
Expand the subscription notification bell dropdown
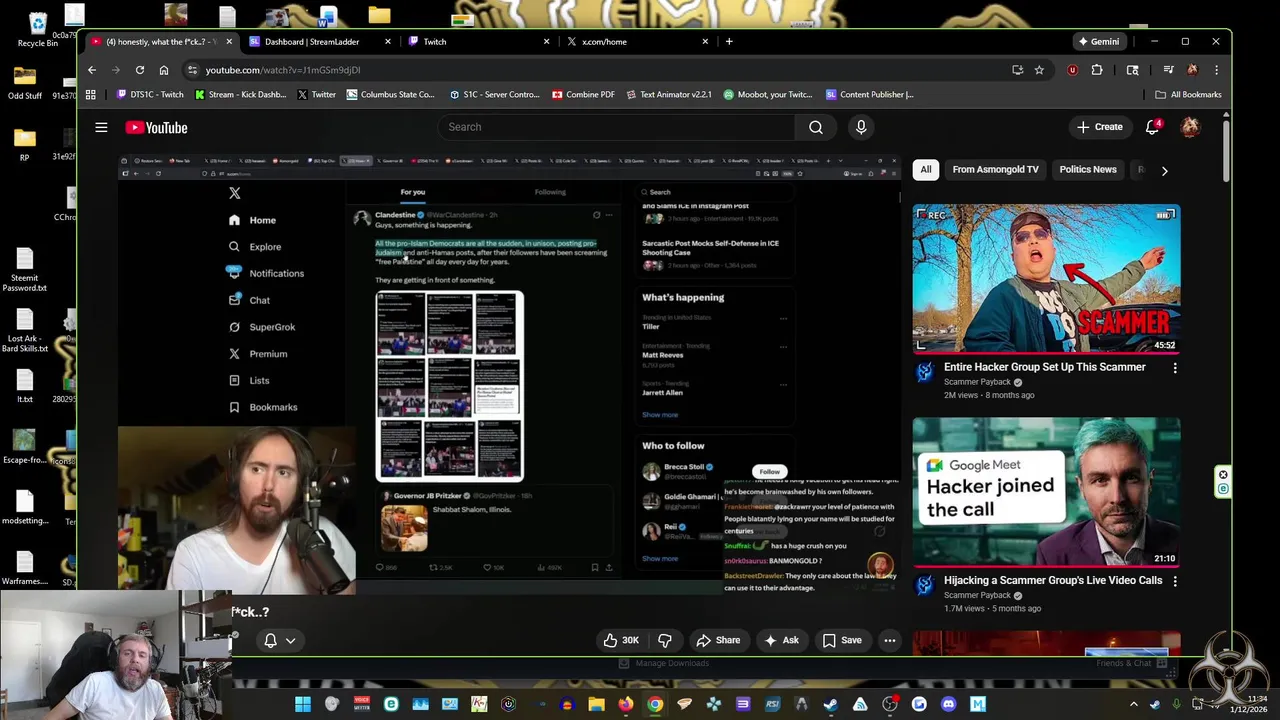[279, 640]
